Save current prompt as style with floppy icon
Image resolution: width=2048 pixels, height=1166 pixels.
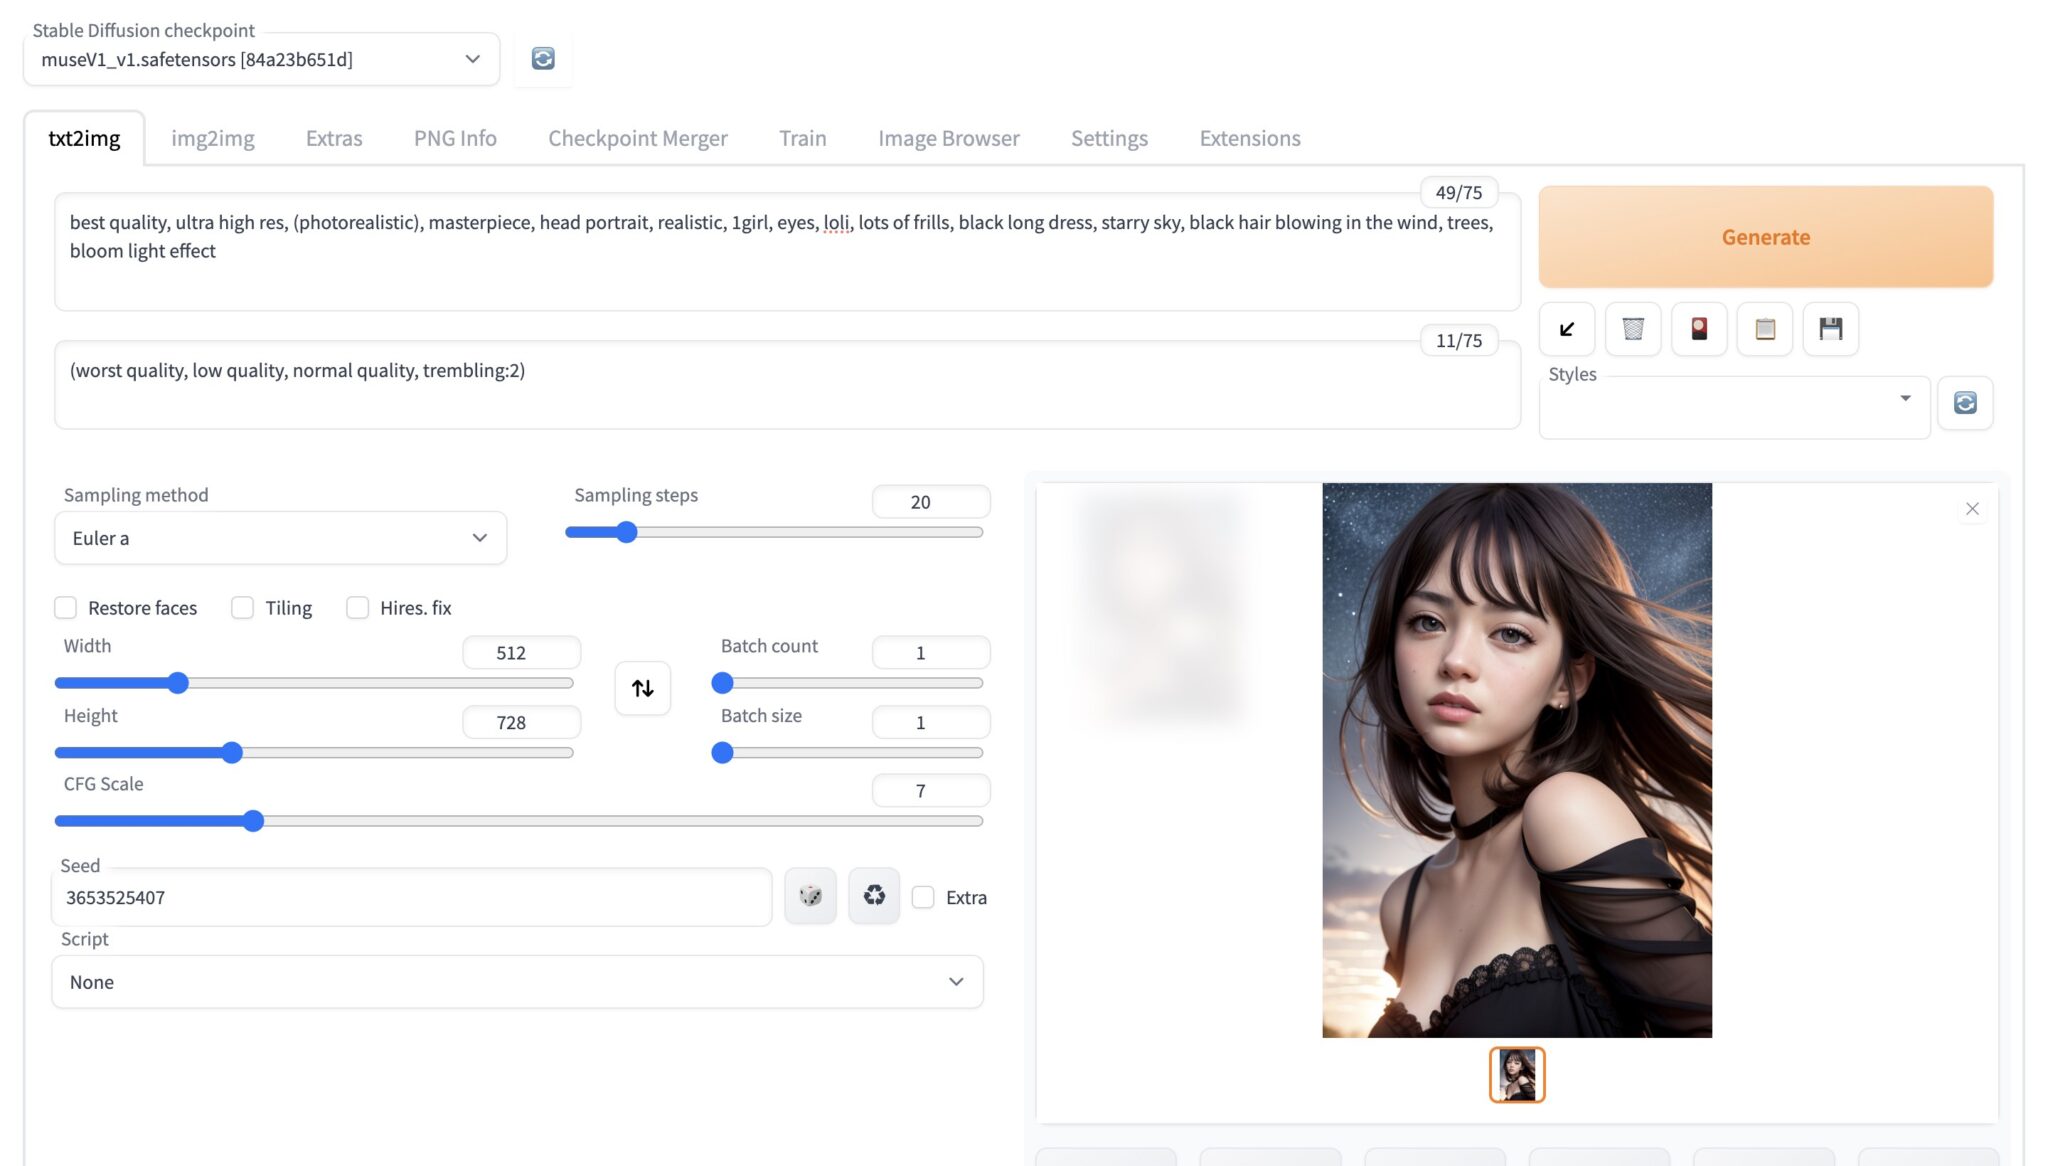[1830, 328]
